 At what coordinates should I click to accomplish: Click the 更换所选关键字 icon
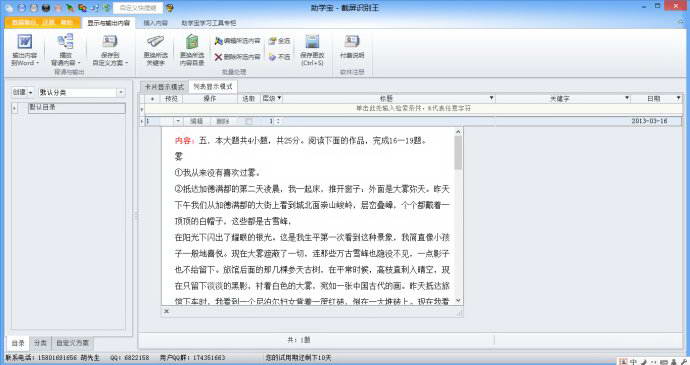155,42
